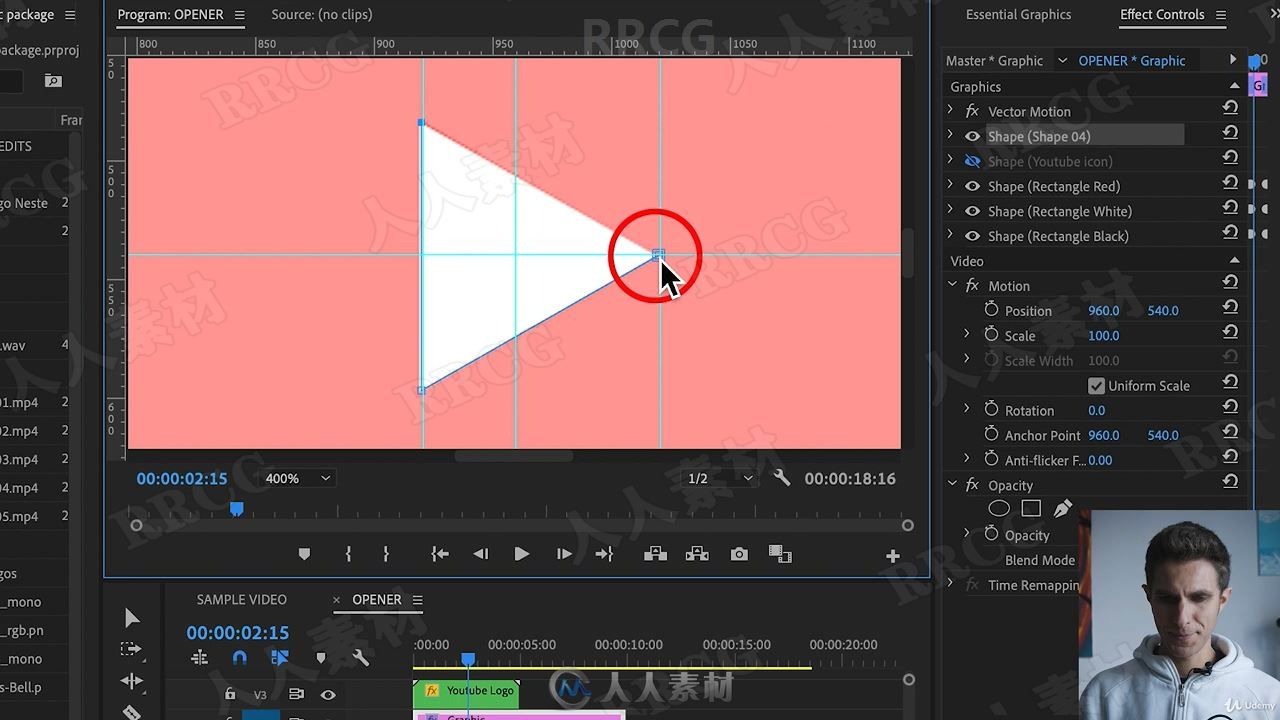The height and width of the screenshot is (720, 1280).
Task: Open the OPENER sequence panel menu
Action: 417,600
